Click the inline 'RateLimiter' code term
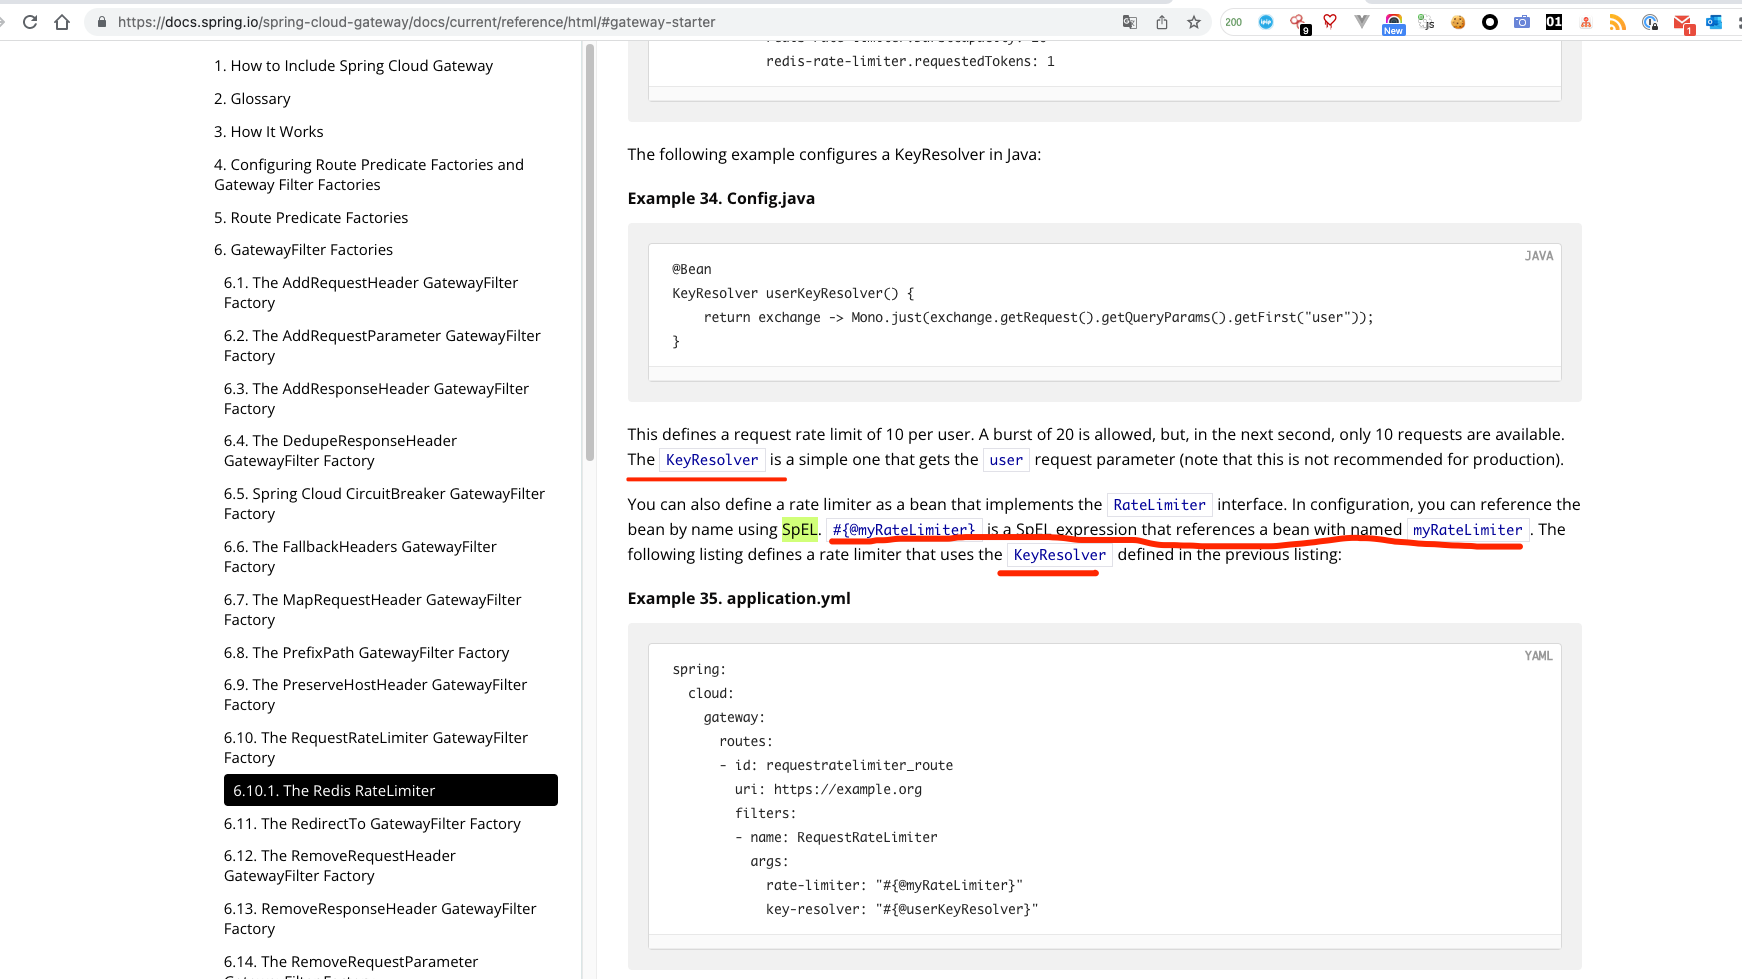Screen dimensions: 1742x979 pos(1159,505)
